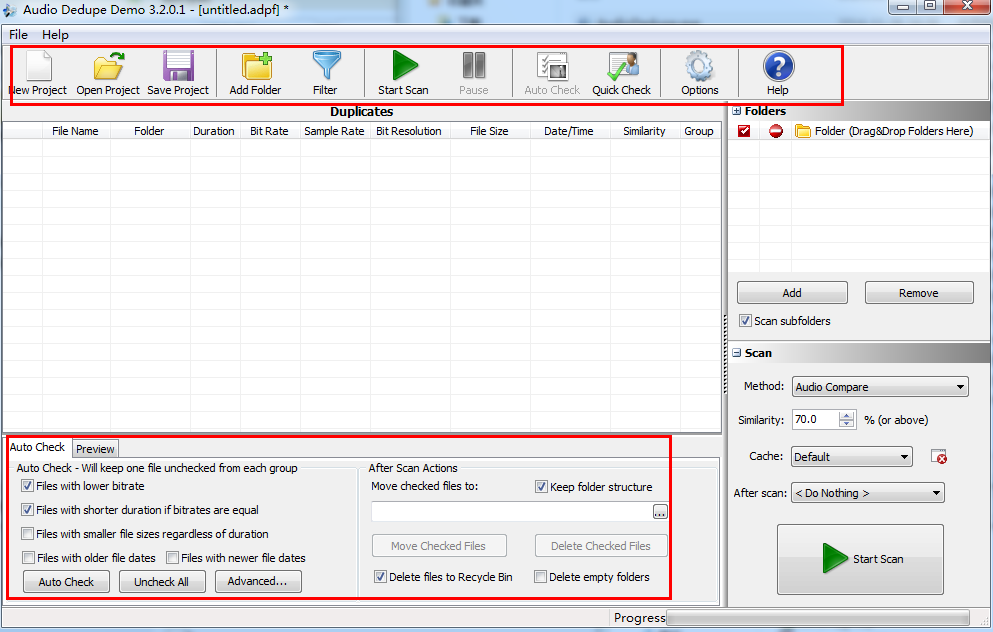Open the File menu
Viewport: 993px width, 632px height.
[18, 35]
